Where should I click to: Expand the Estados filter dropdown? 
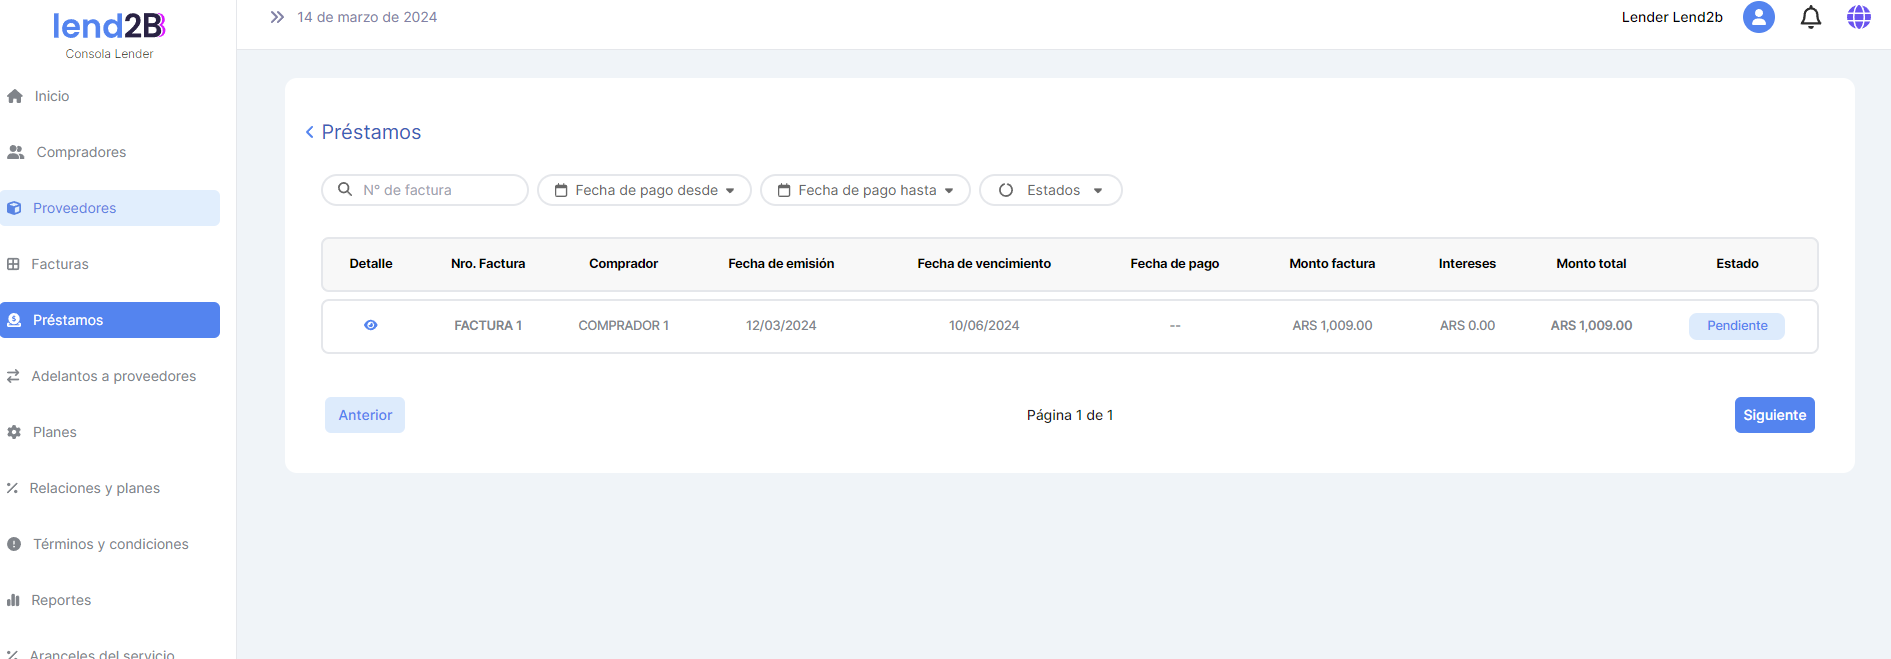[x=1050, y=190]
